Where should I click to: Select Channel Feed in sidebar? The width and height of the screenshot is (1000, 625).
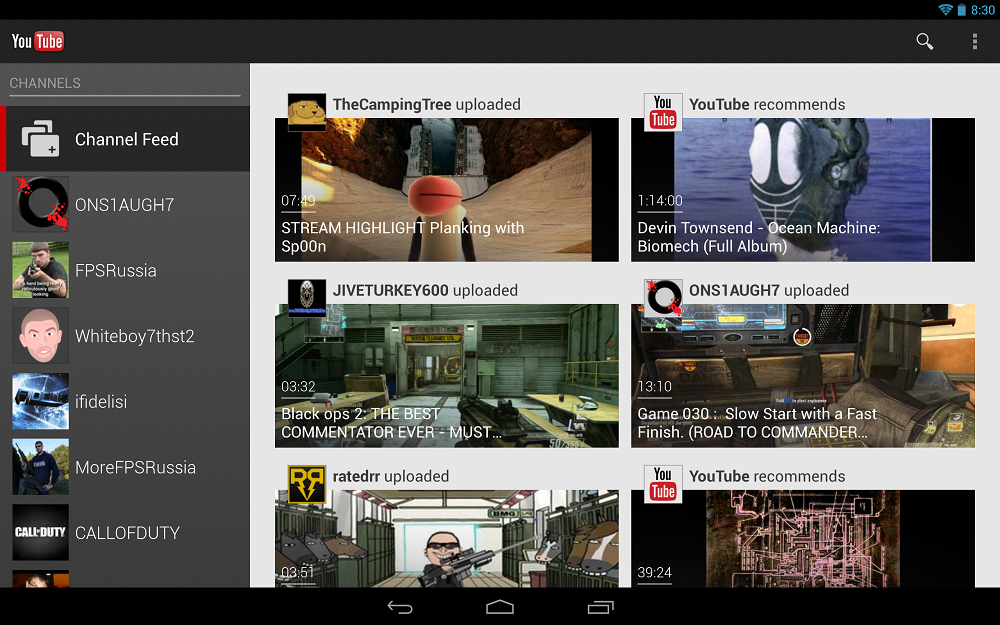click(125, 139)
